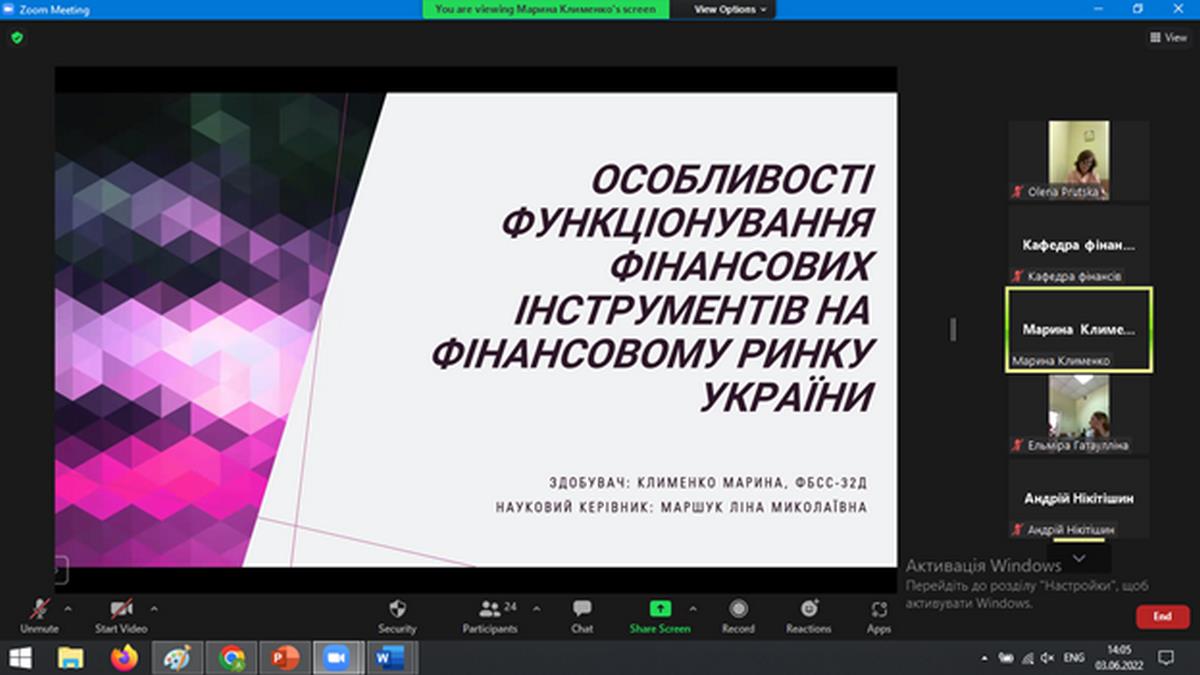Expand video options arrow beside Start Video
Screen dimensions: 1200x675
coord(154,607)
